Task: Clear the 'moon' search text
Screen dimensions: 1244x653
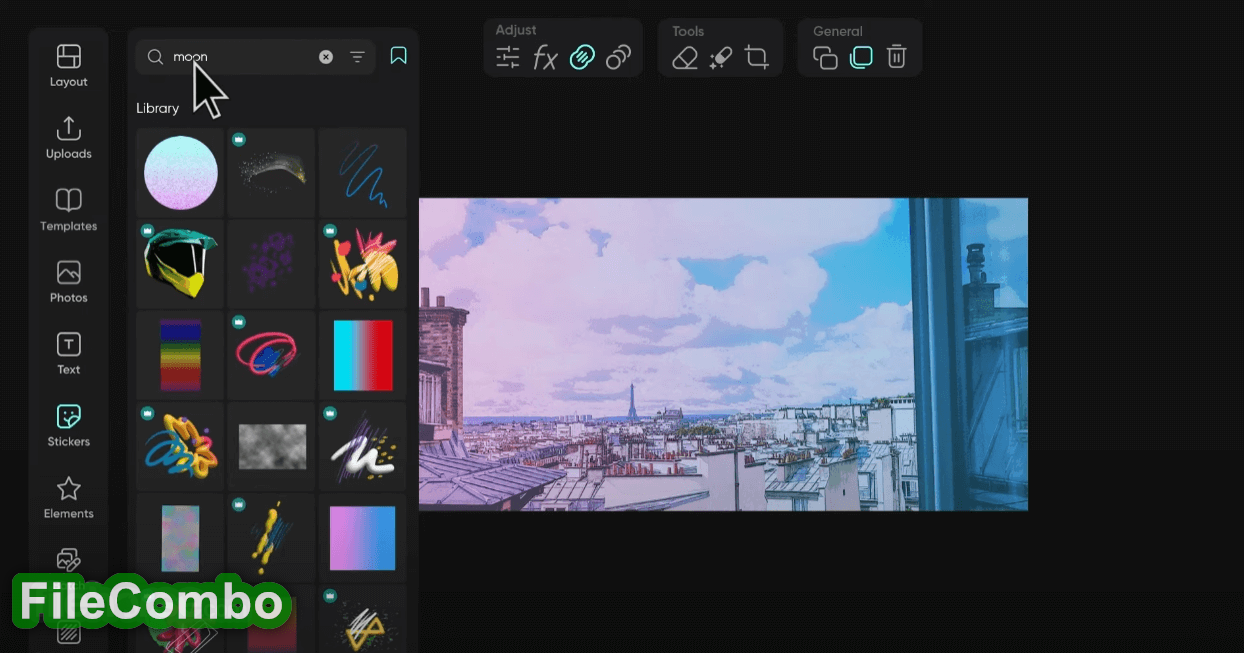Action: pyautogui.click(x=326, y=57)
